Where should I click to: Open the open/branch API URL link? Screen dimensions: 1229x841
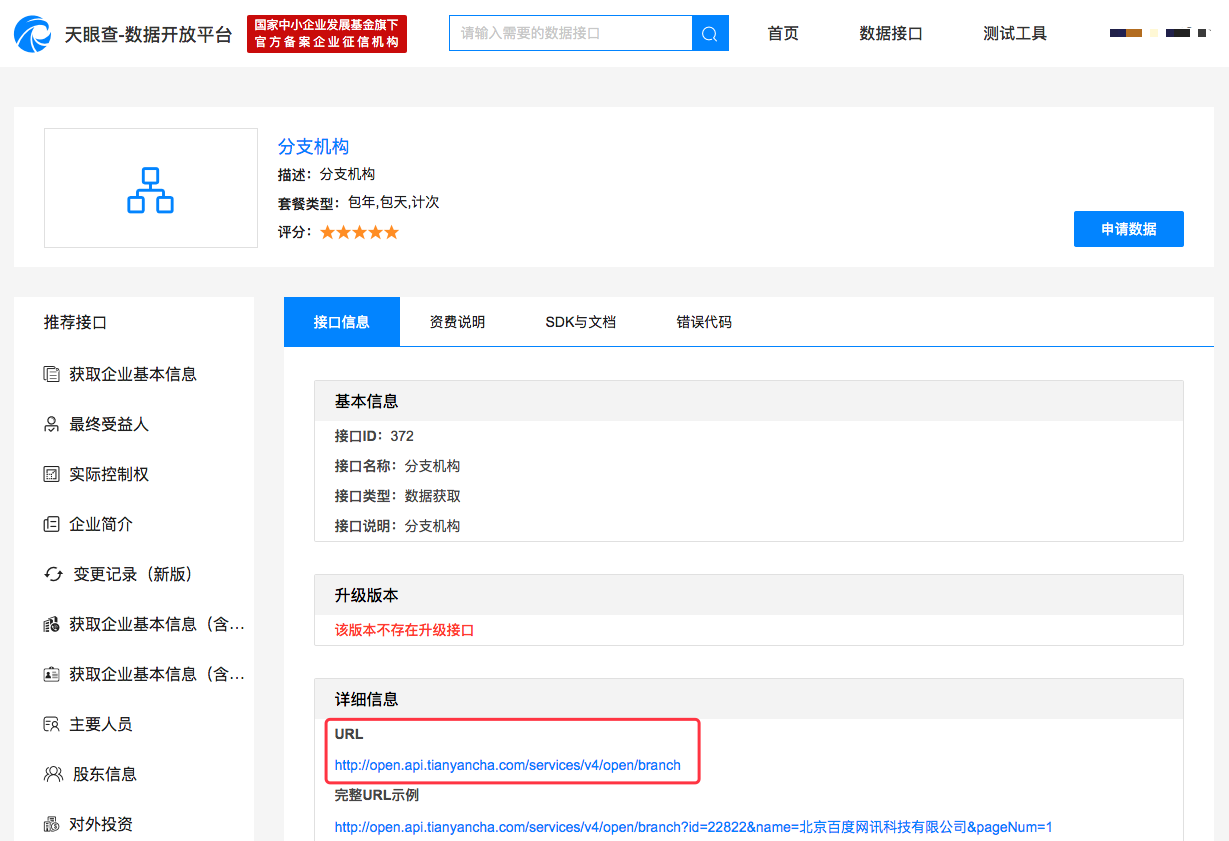tap(508, 765)
